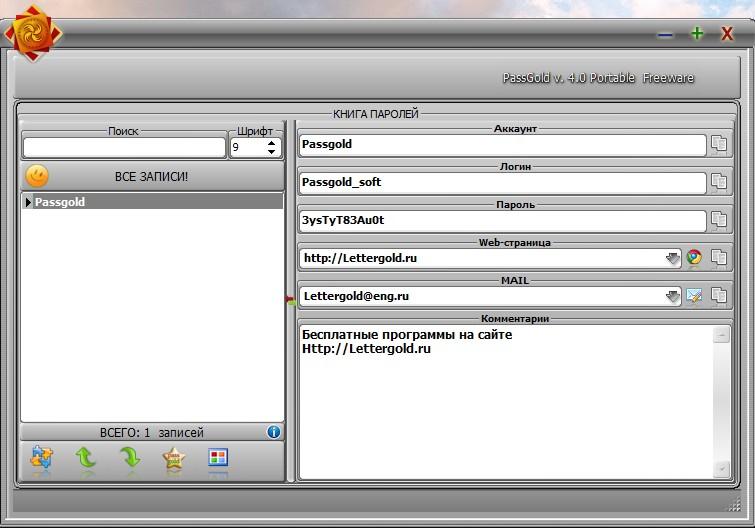Viewport: 755px width, 528px height.
Task: Increase the Шрифт font size
Action: click(x=272, y=143)
